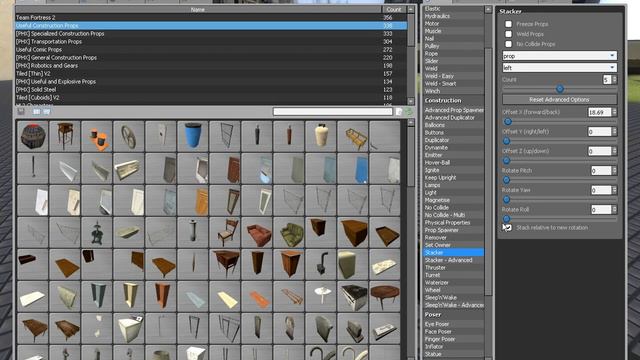640x360 pixels.
Task: Choose the cream propane tank prop
Action: [321, 136]
